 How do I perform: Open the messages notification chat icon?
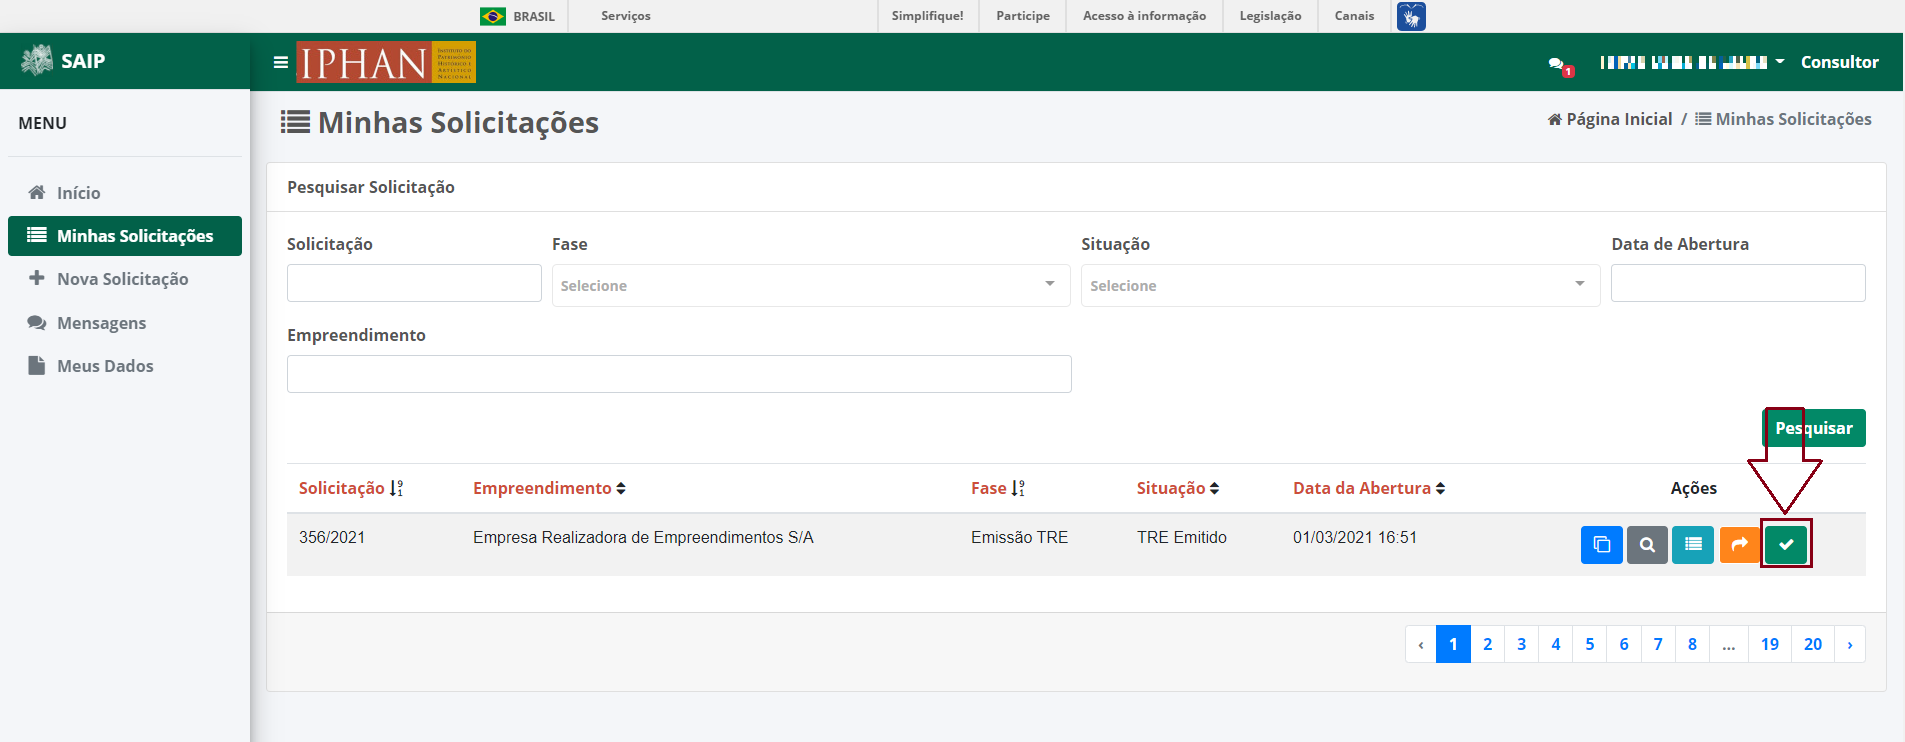pos(1559,65)
